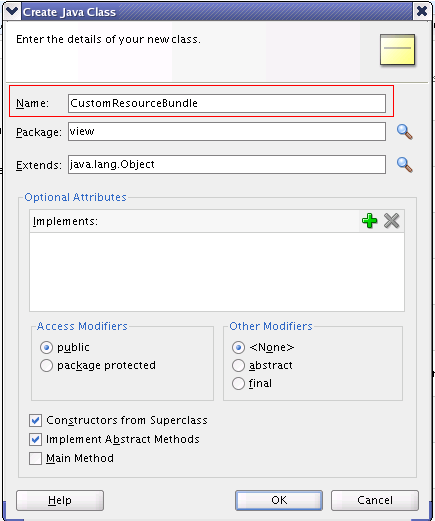
Task: Select the final modifier radio button
Action: click(238, 384)
